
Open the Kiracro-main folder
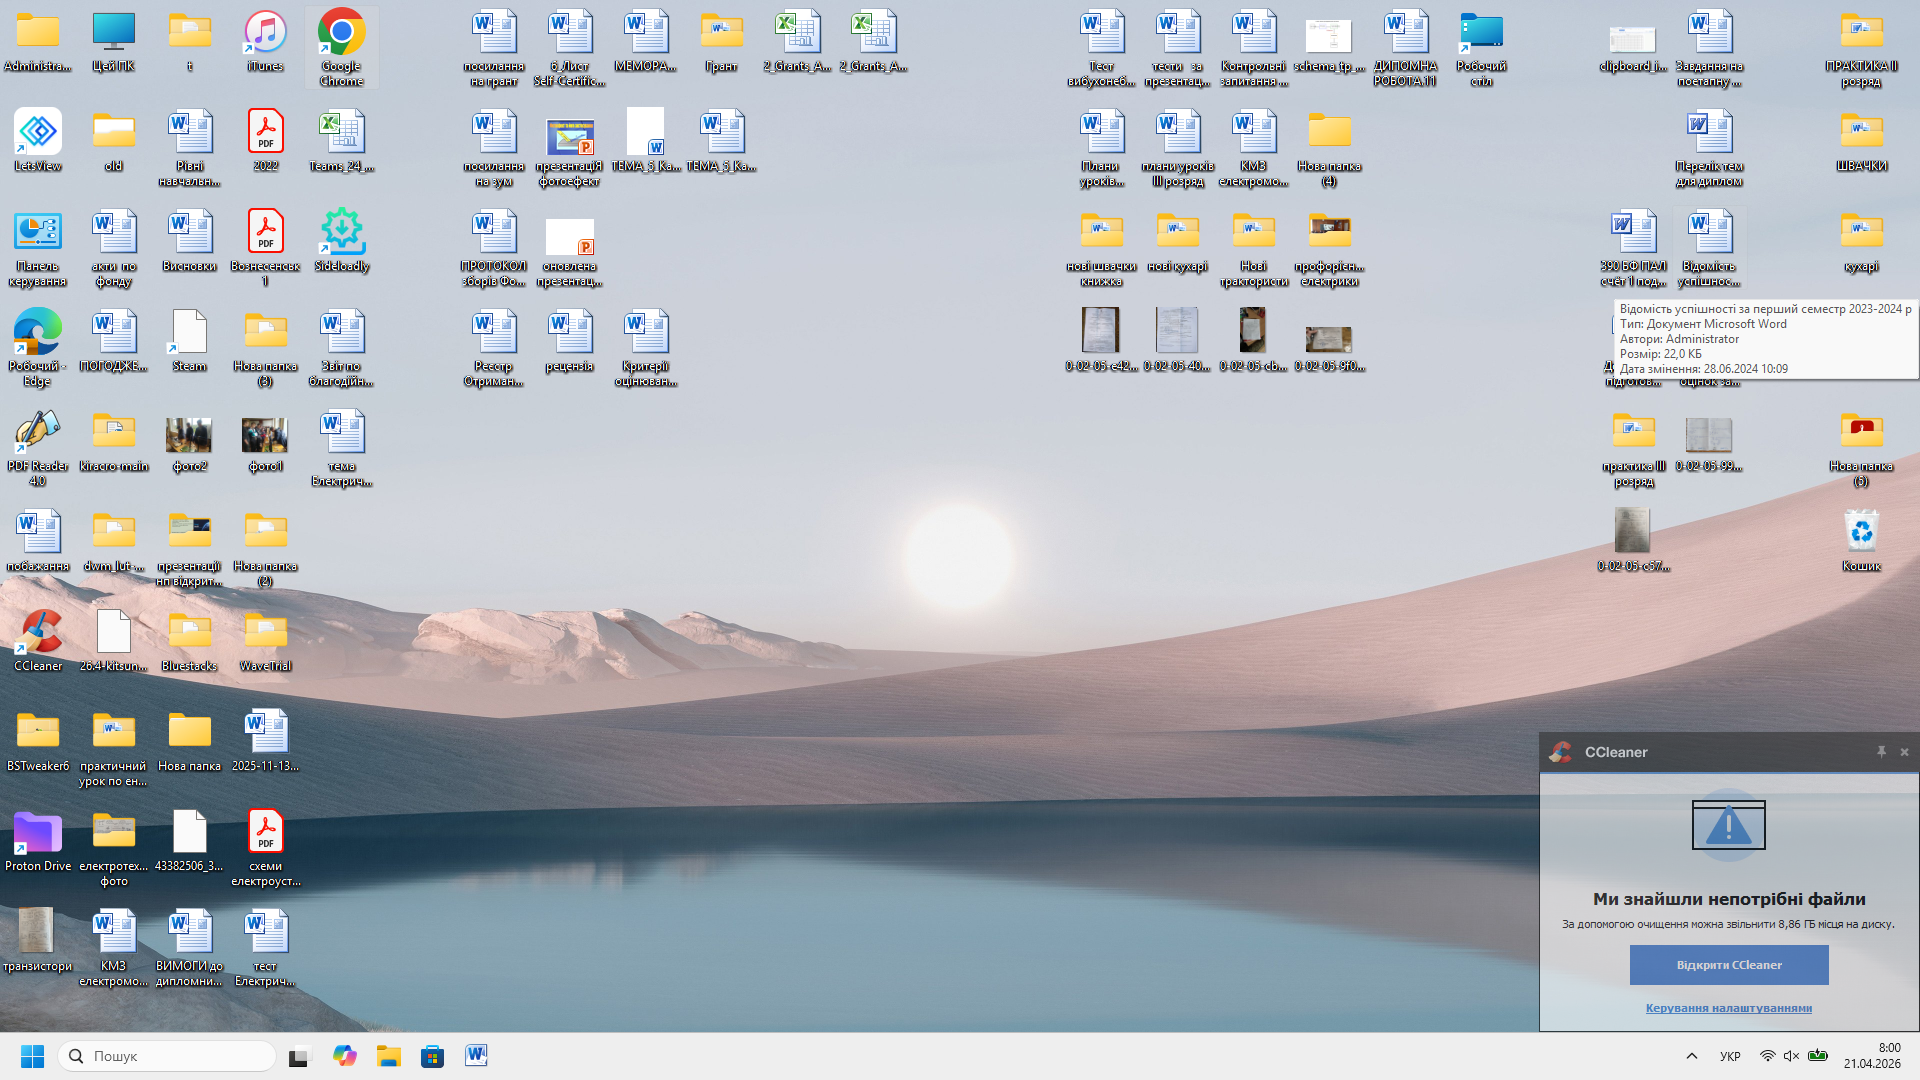point(114,440)
